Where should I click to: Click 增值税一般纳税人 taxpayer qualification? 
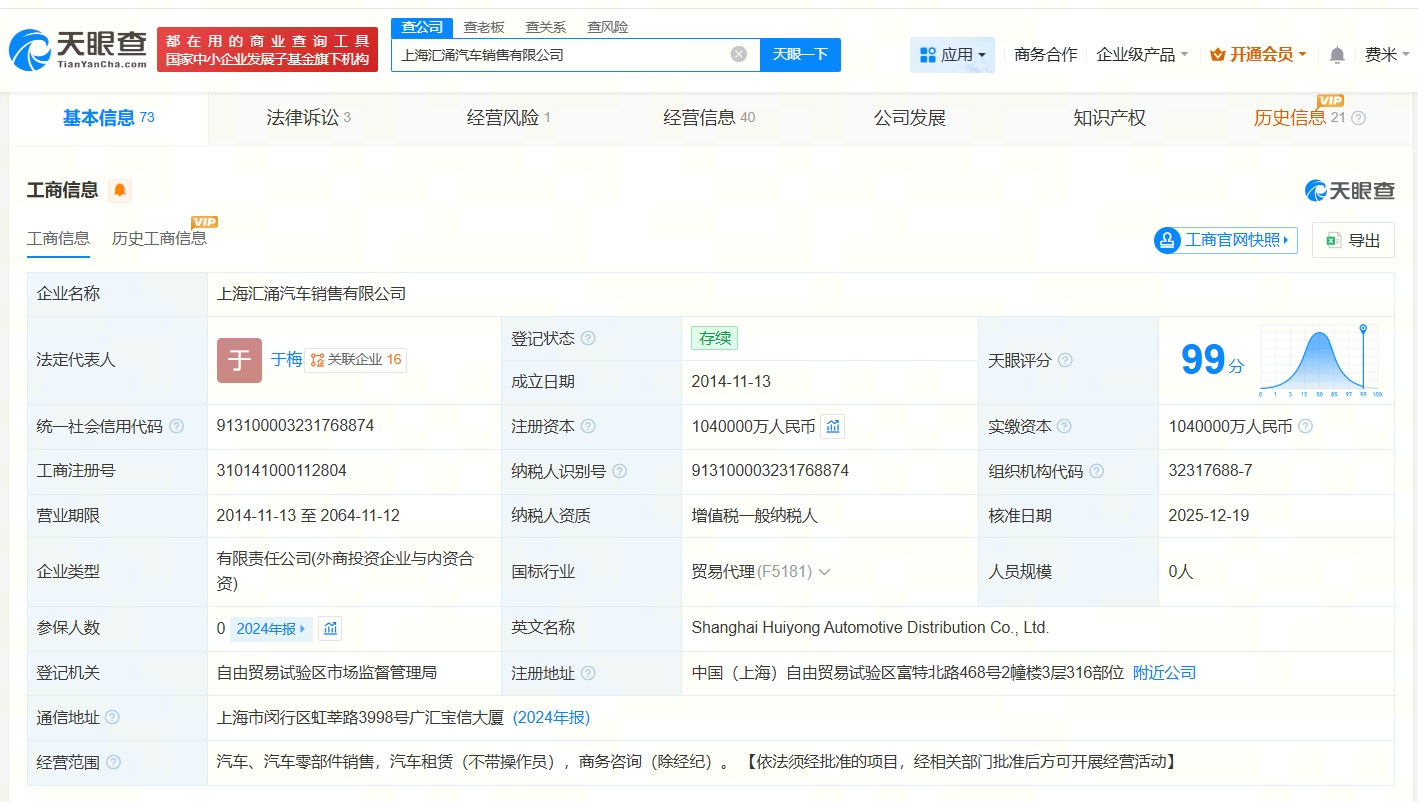[x=754, y=516]
